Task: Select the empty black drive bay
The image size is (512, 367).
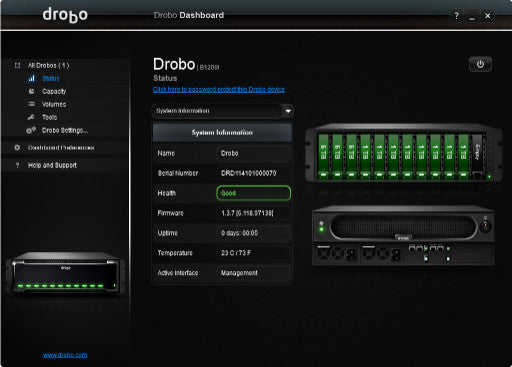Action: [x=477, y=156]
